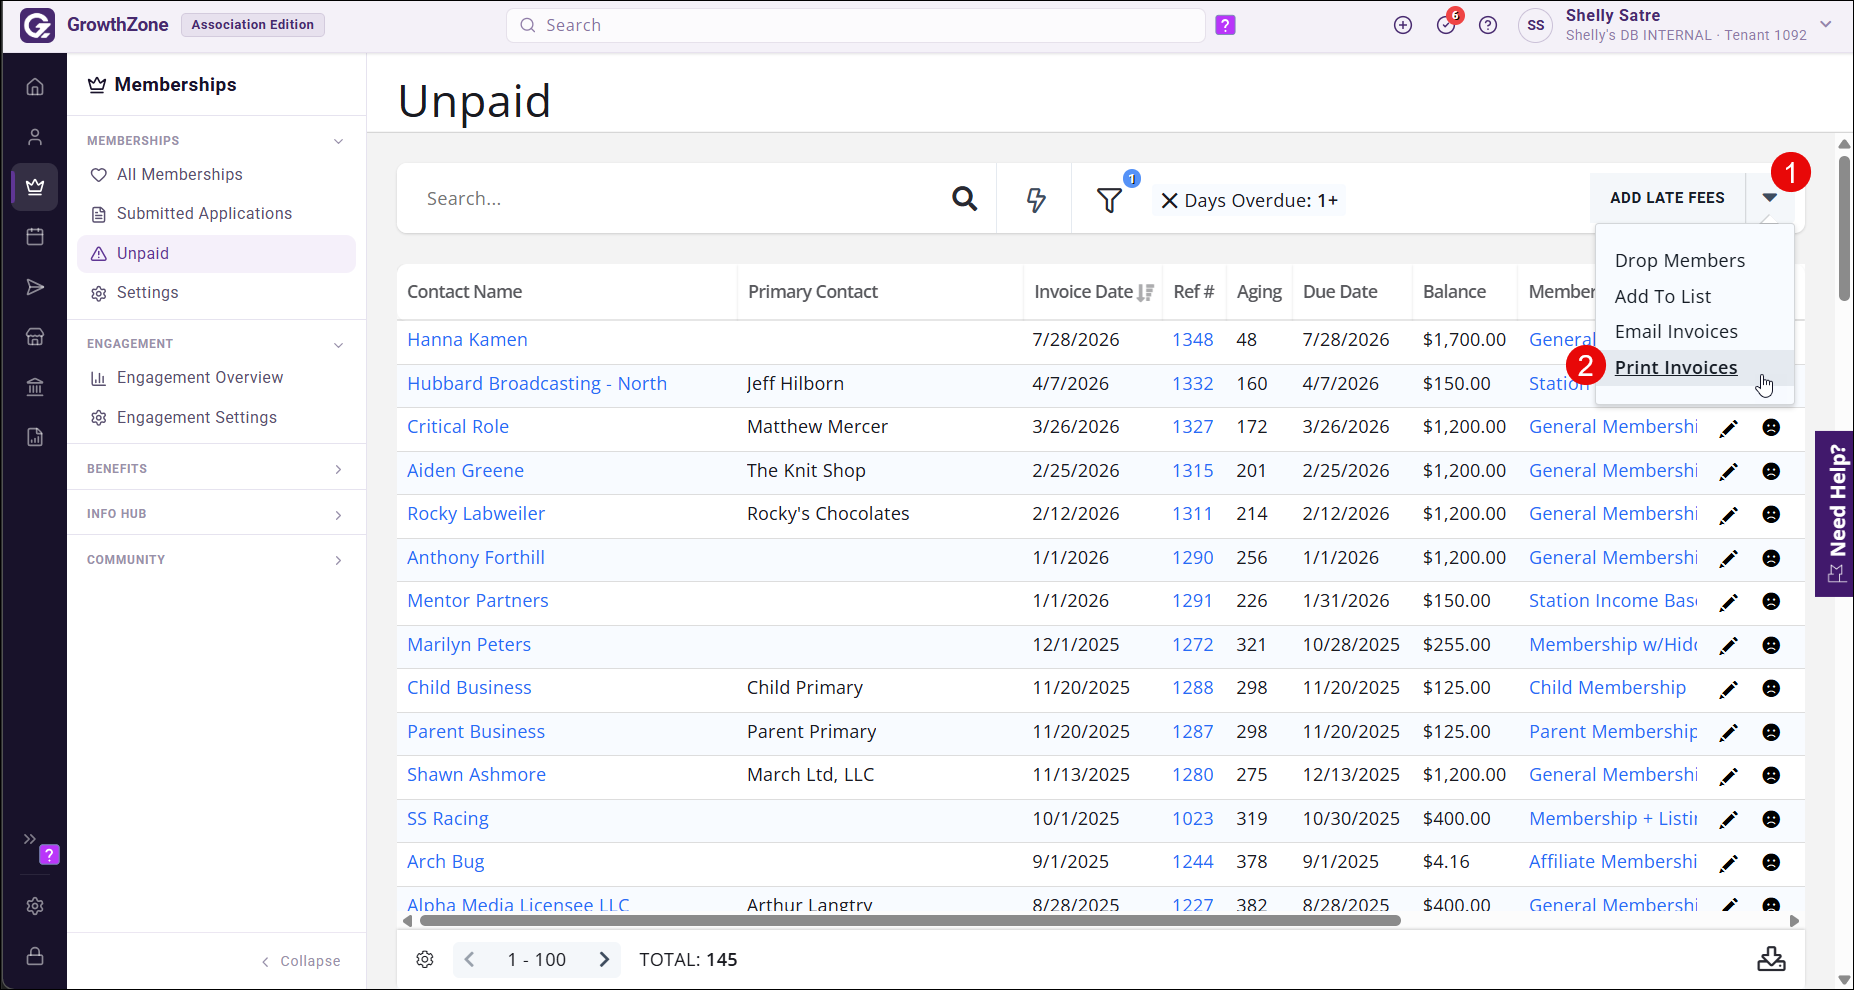Viewport: 1854px width, 990px height.
Task: Click the lock icon in left rail
Action: (35, 956)
